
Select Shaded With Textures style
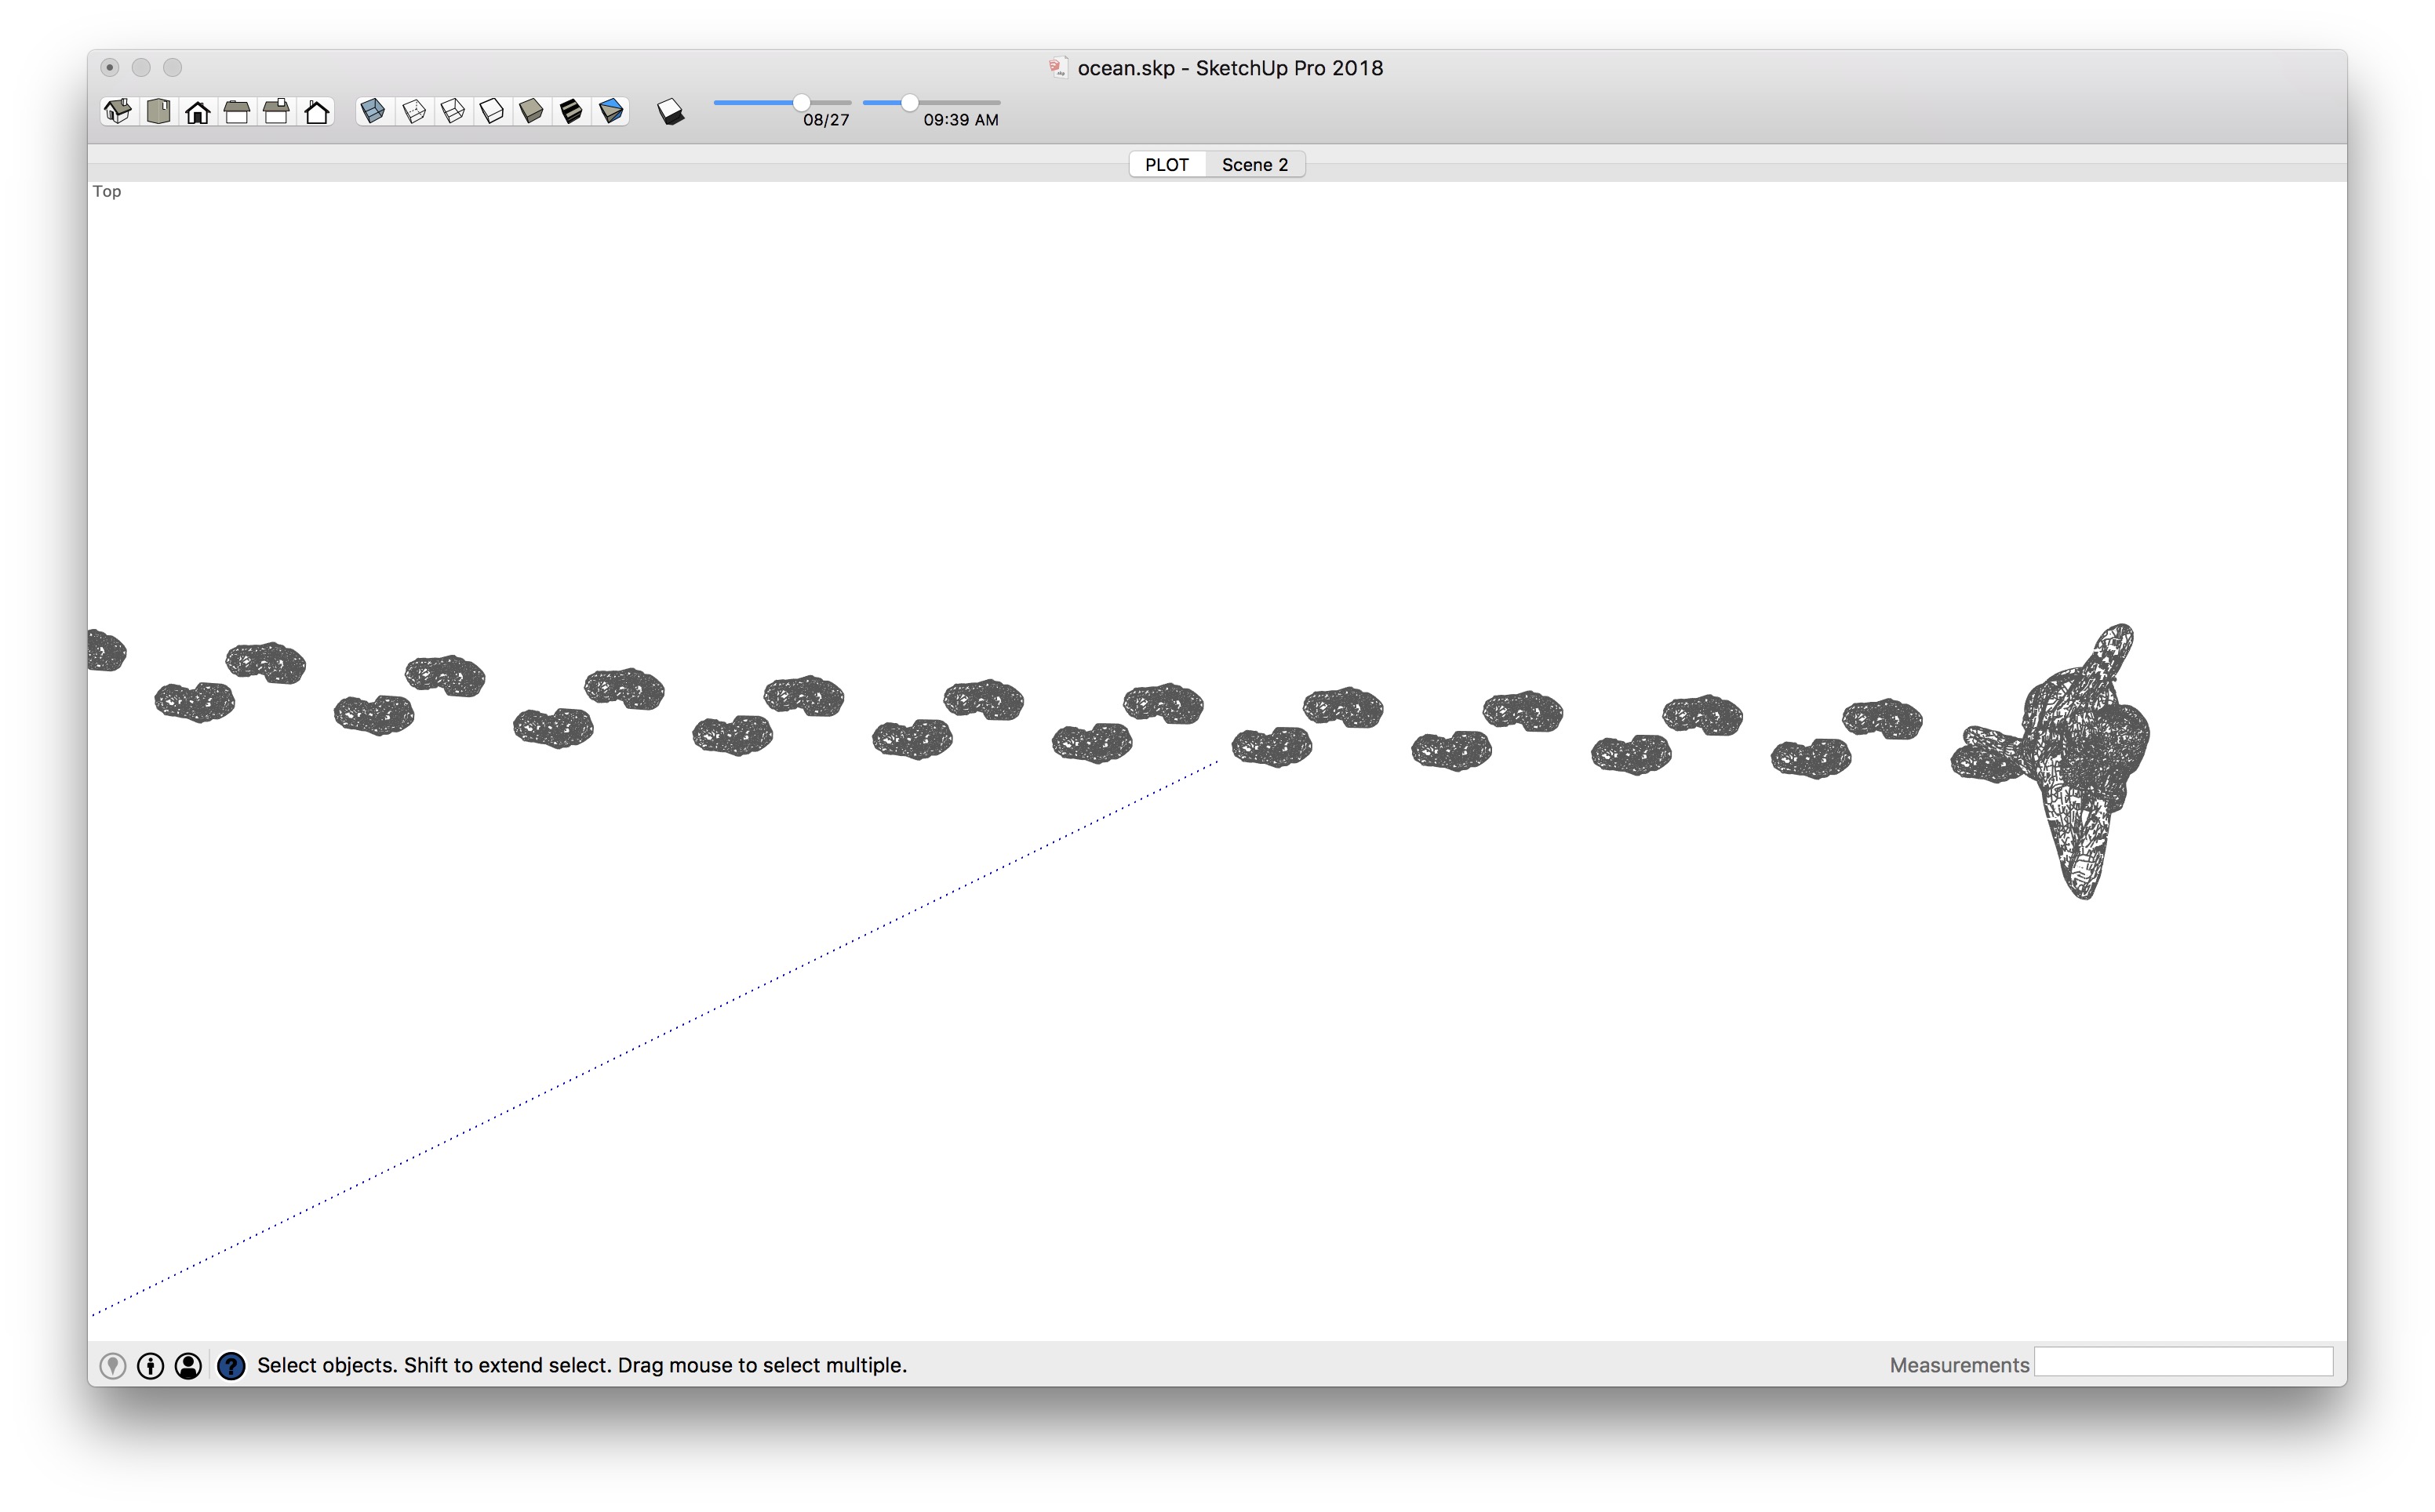point(571,111)
